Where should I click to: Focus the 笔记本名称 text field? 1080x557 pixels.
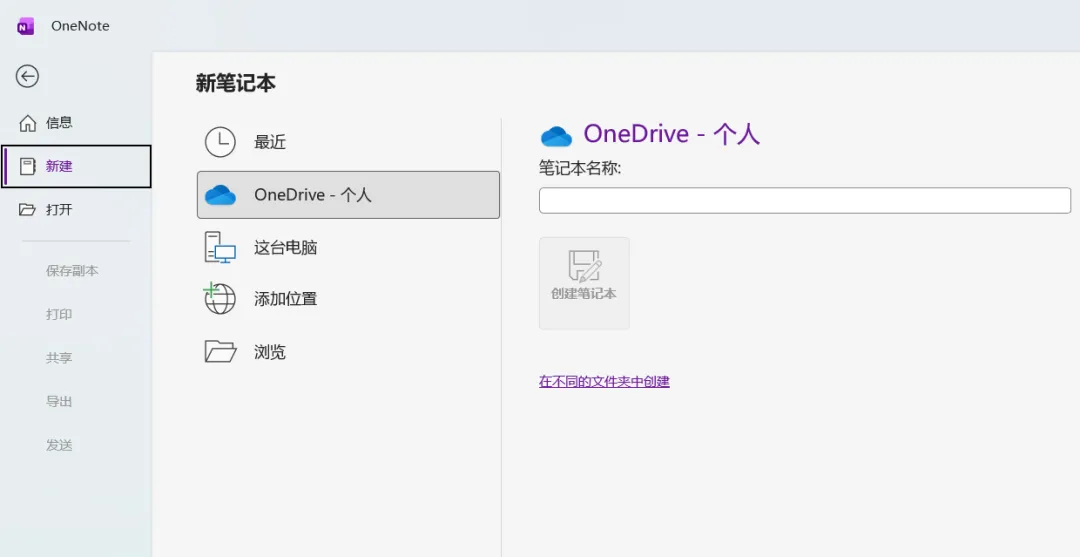coord(804,200)
